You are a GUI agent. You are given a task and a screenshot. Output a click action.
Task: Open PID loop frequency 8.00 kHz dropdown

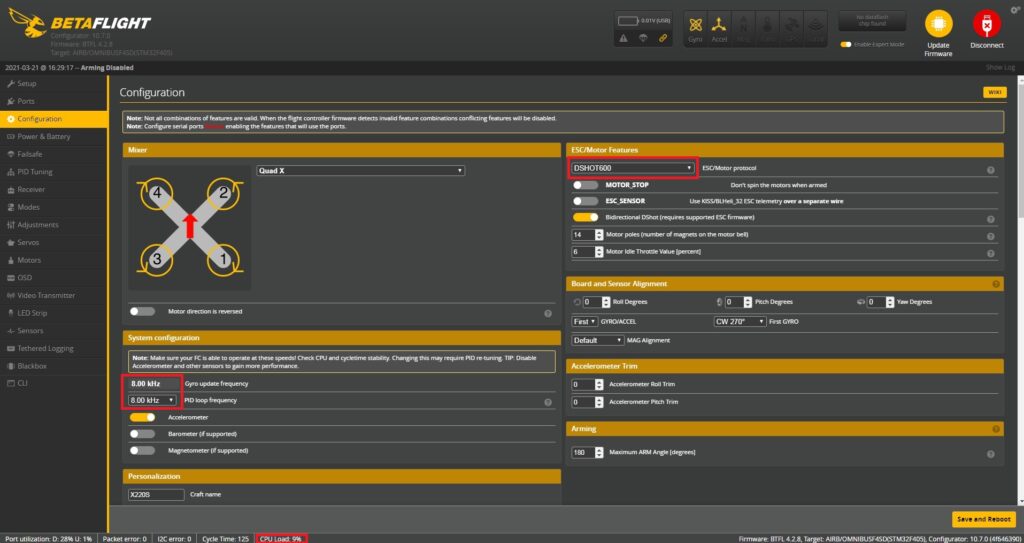(x=153, y=400)
